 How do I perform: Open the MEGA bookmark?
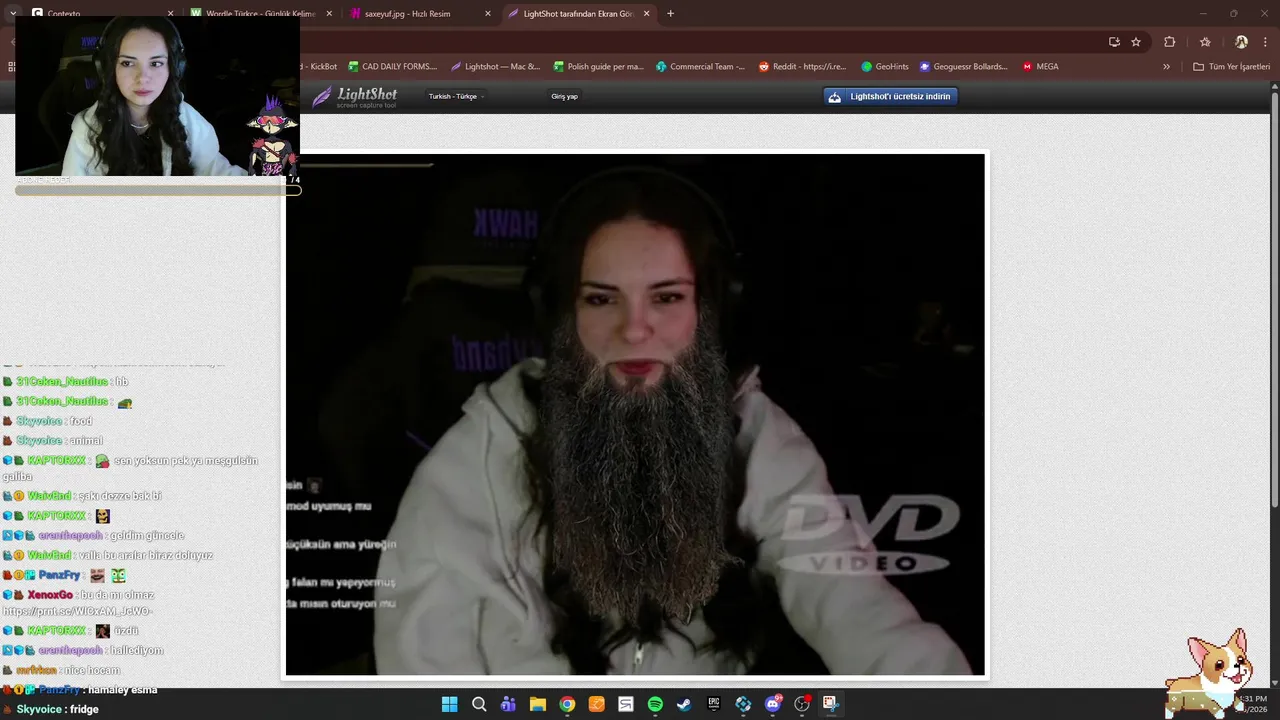[1040, 67]
